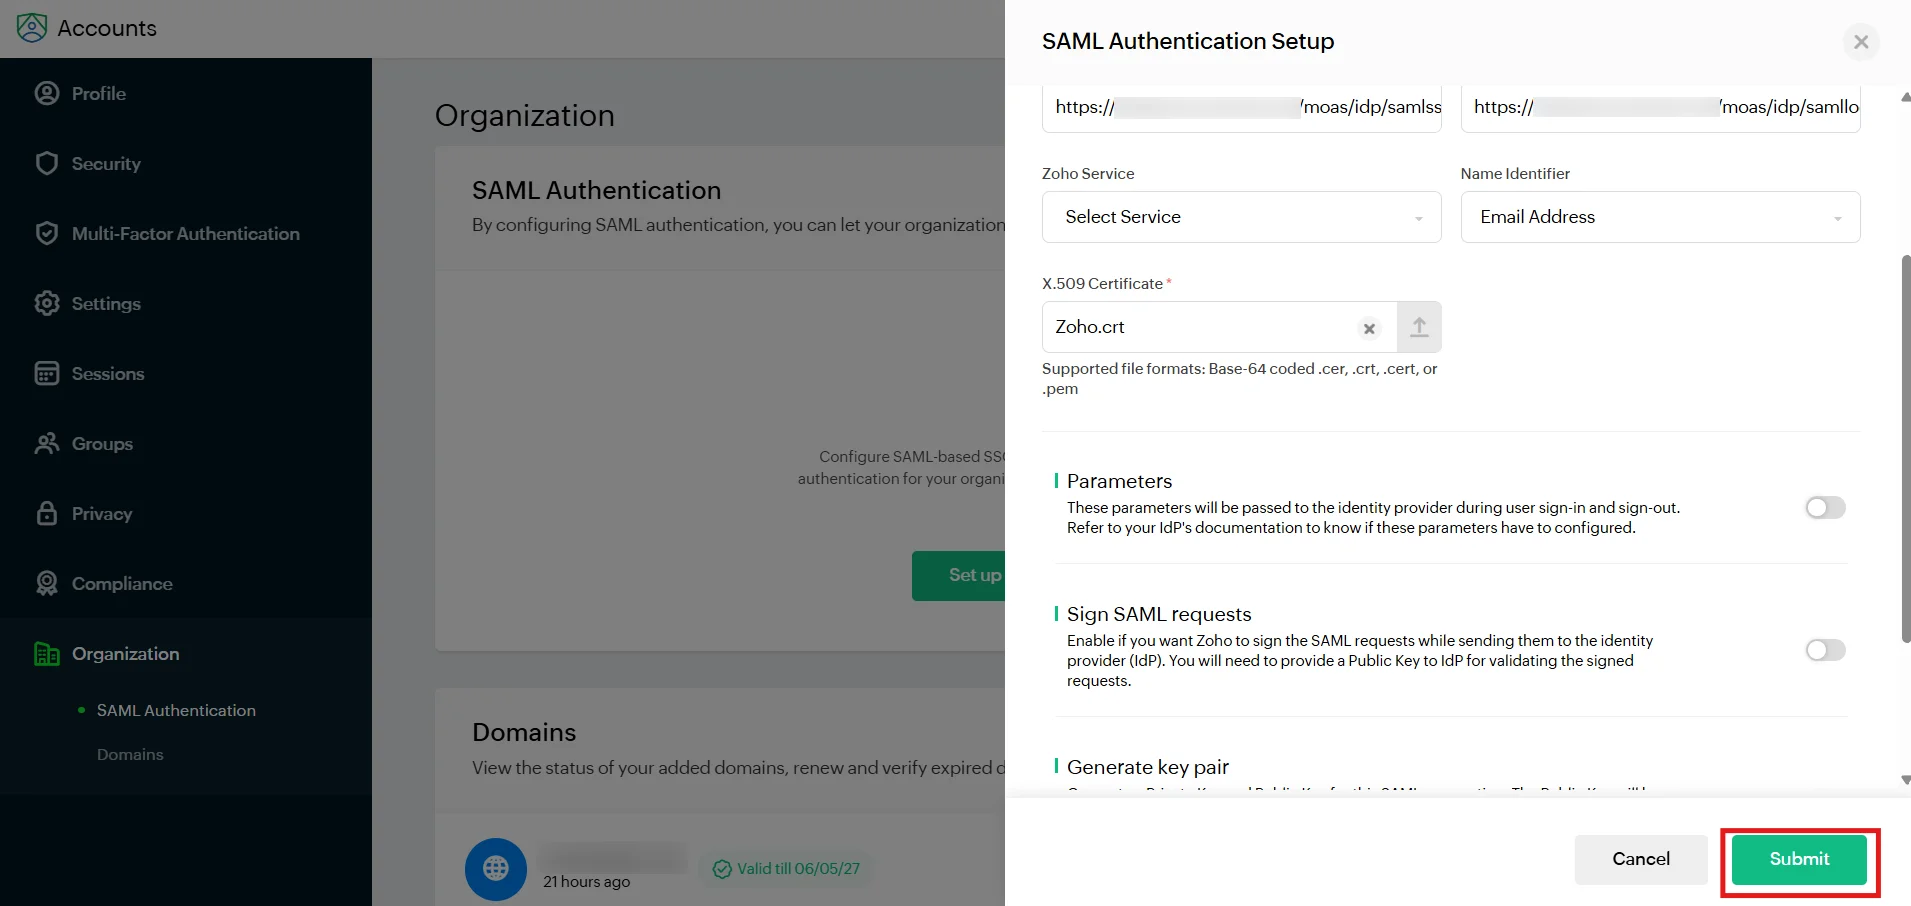
Task: Click the Settings gear icon
Action: coord(47,303)
